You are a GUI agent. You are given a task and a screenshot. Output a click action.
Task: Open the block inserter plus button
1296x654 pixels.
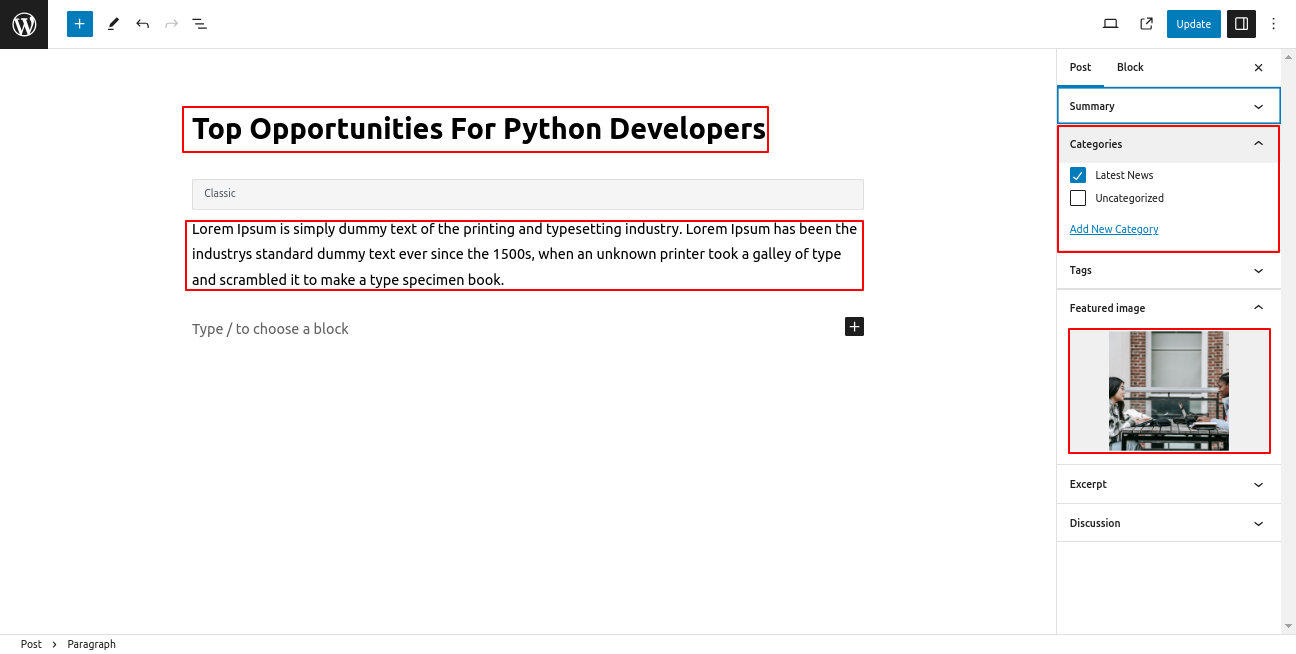click(x=80, y=24)
